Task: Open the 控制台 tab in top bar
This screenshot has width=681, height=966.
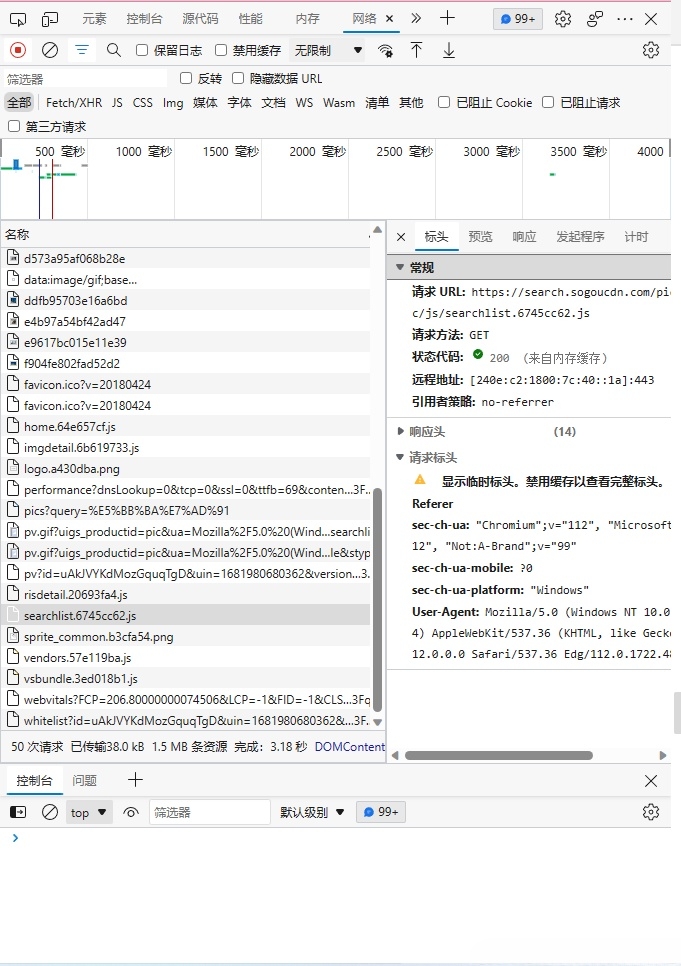Action: [x=146, y=19]
